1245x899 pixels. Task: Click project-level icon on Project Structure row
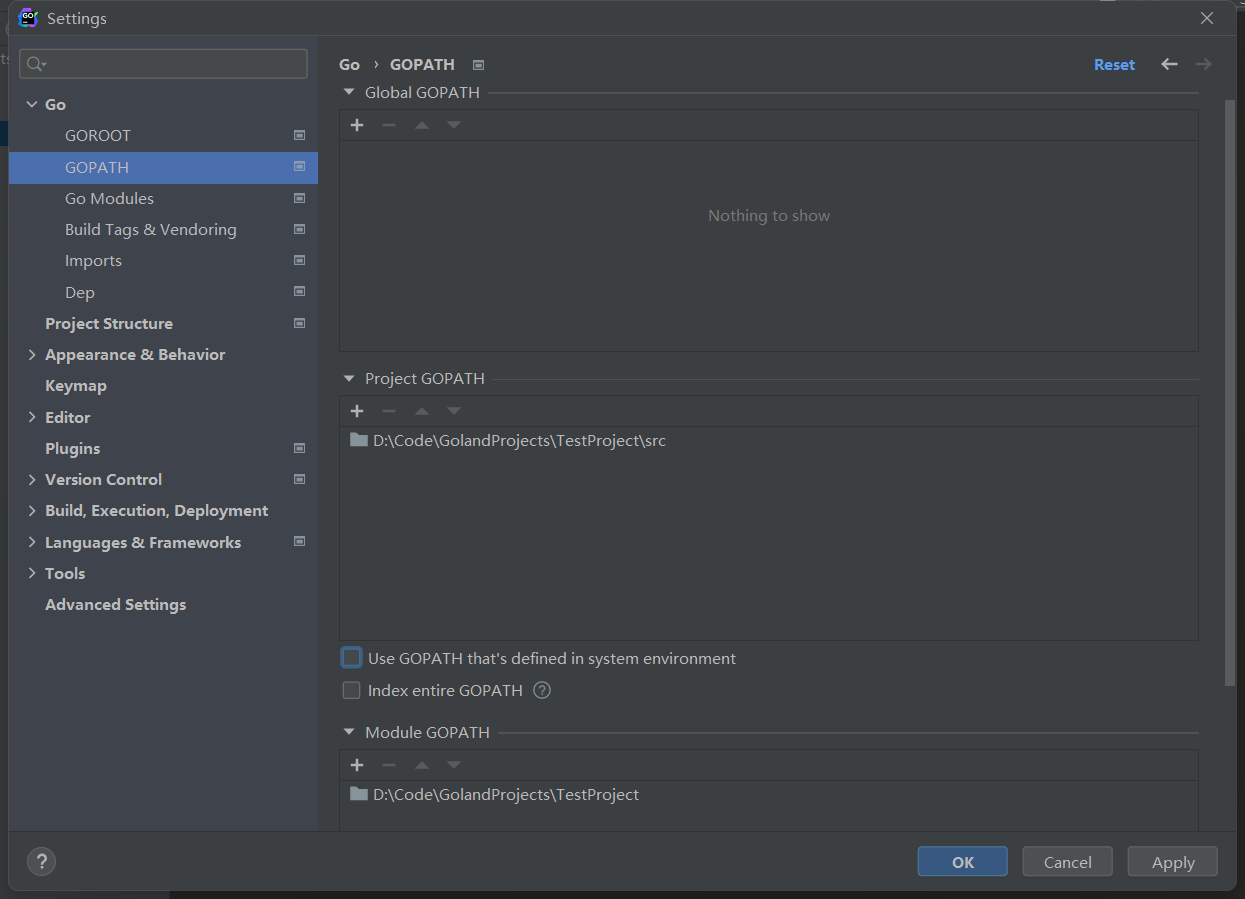point(299,323)
